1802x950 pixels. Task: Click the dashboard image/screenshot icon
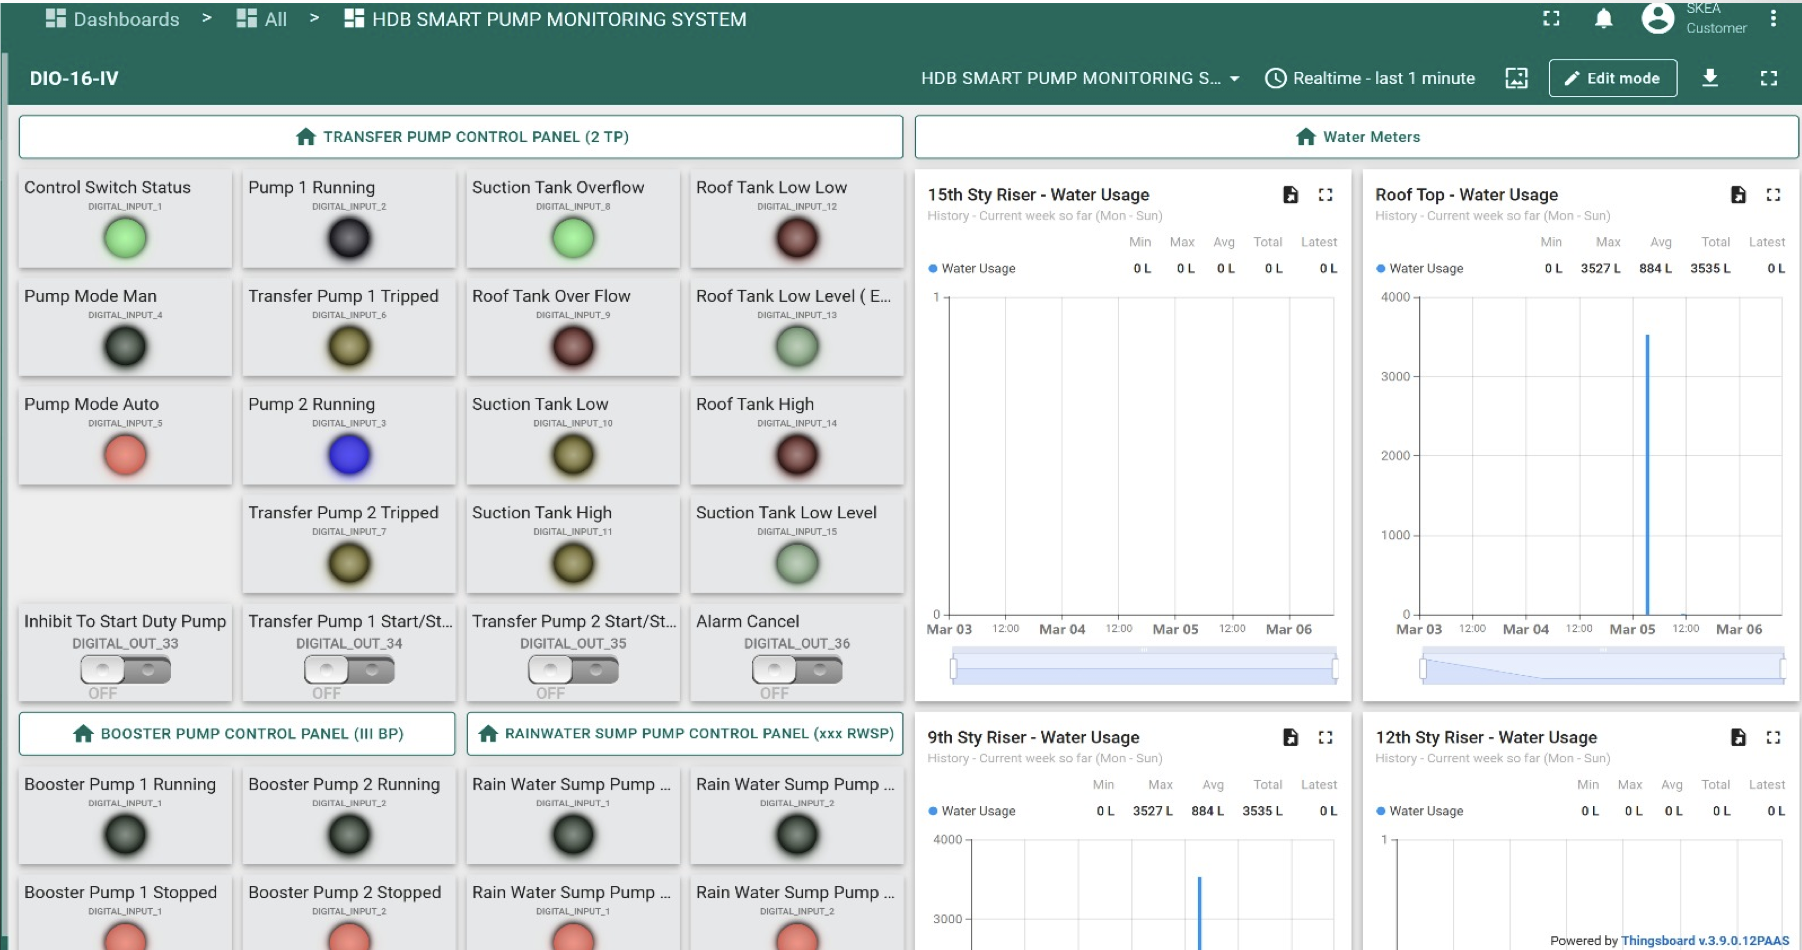click(1516, 78)
